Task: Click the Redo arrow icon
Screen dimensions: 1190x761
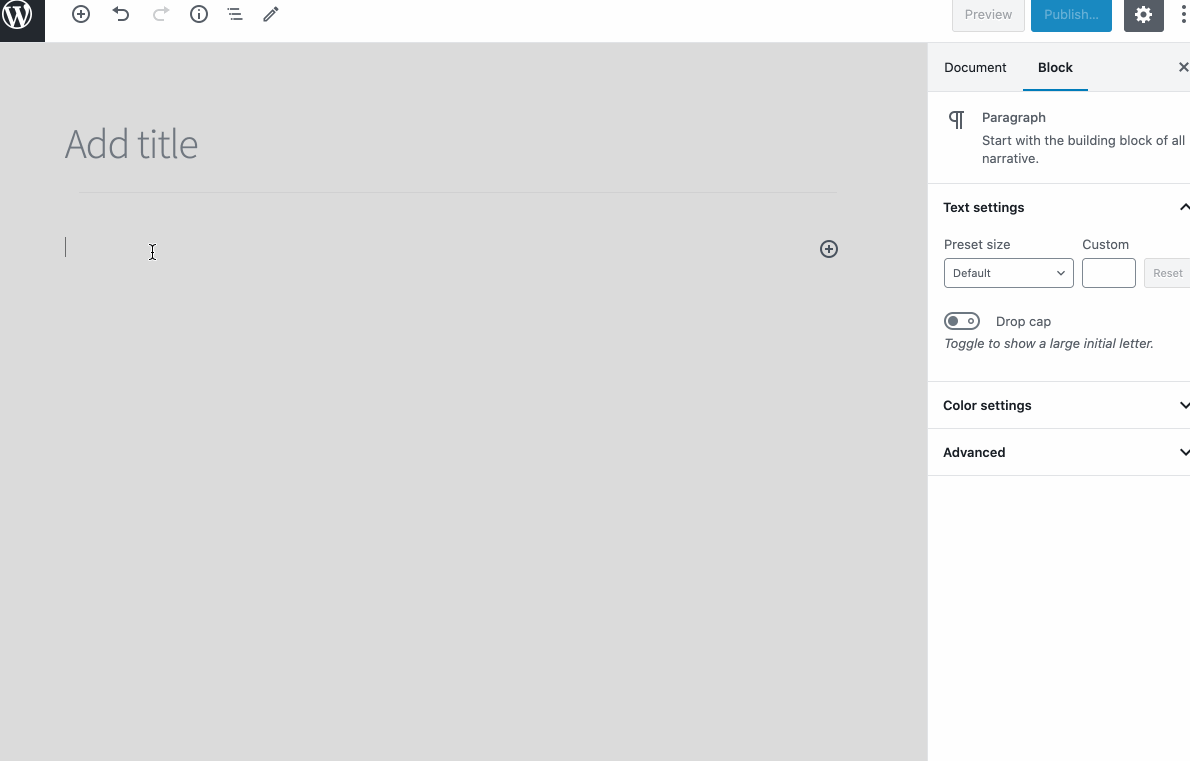Action: coord(160,14)
